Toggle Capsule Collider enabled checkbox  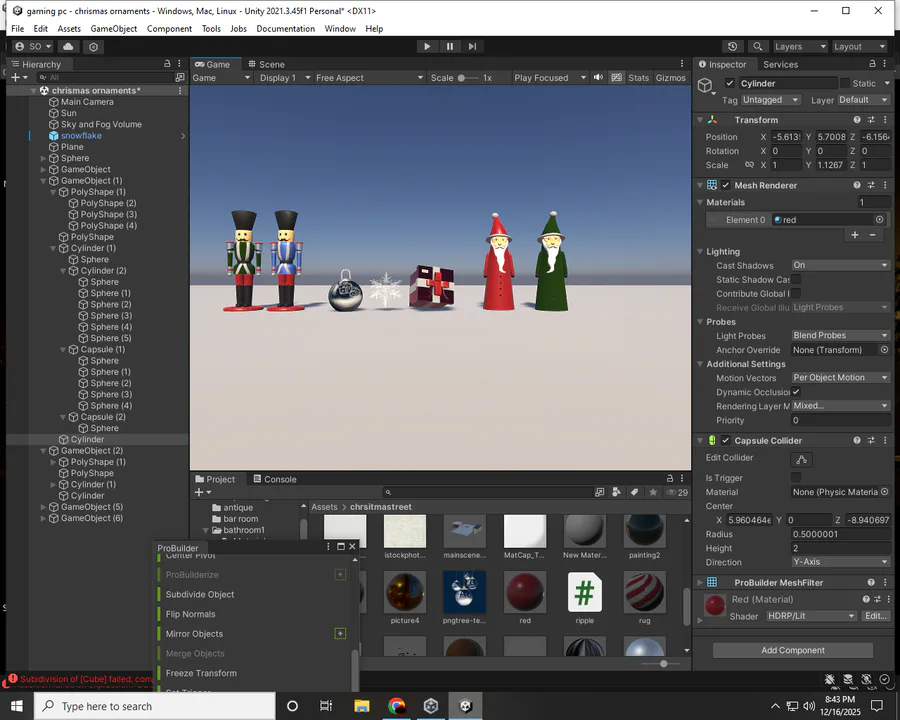(726, 440)
